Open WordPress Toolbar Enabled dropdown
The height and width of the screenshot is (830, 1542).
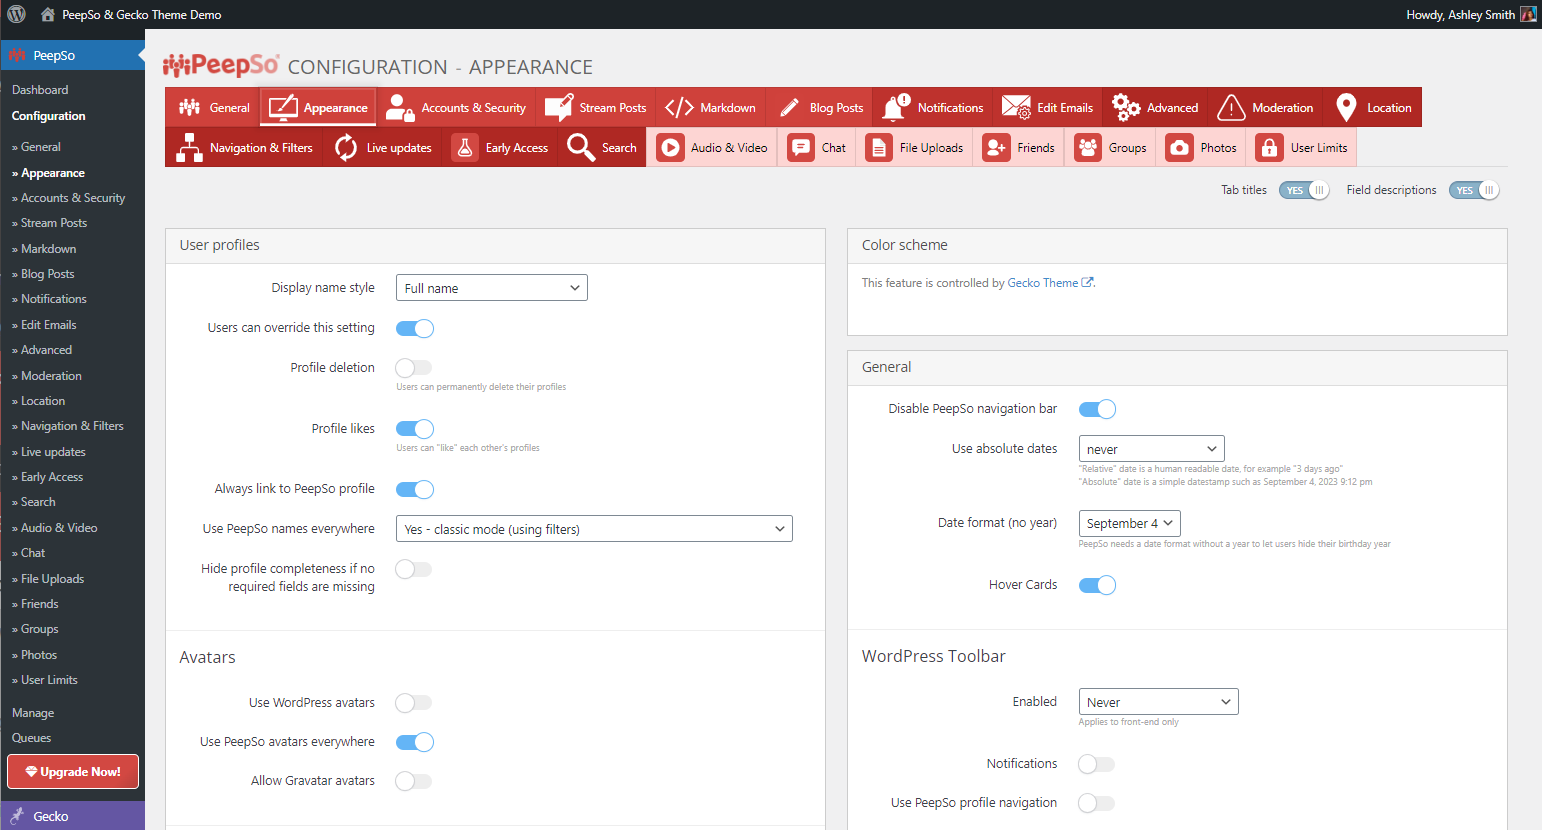point(1159,702)
